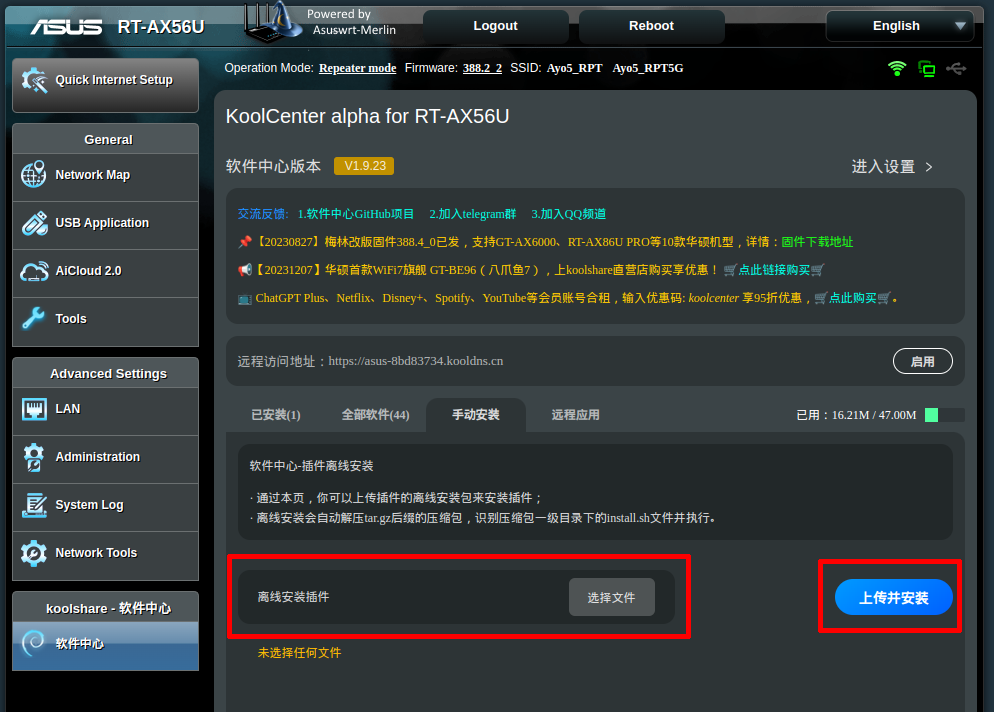Viewport: 994px width, 712px height.
Task: Click the ASUS logo
Action: pos(67,27)
